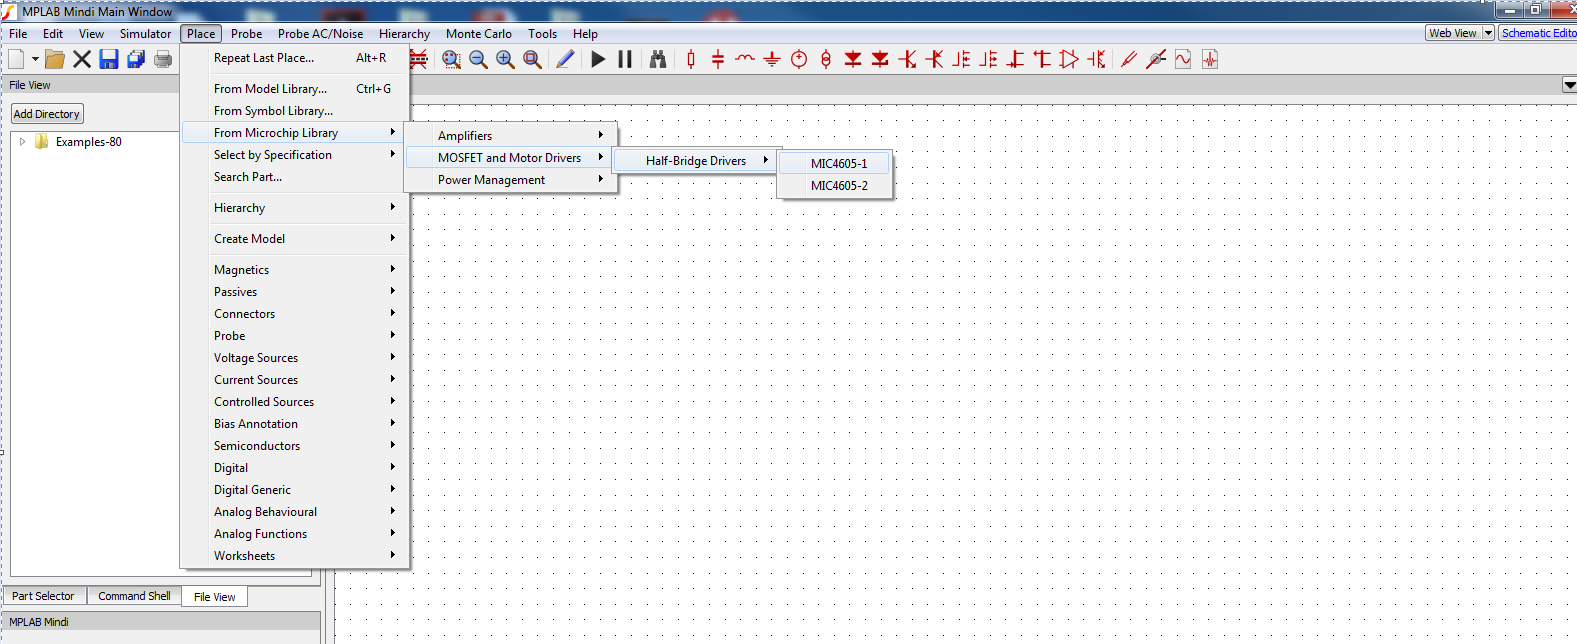Select the pencil wire tool icon
The width and height of the screenshot is (1577, 644).
click(x=565, y=59)
